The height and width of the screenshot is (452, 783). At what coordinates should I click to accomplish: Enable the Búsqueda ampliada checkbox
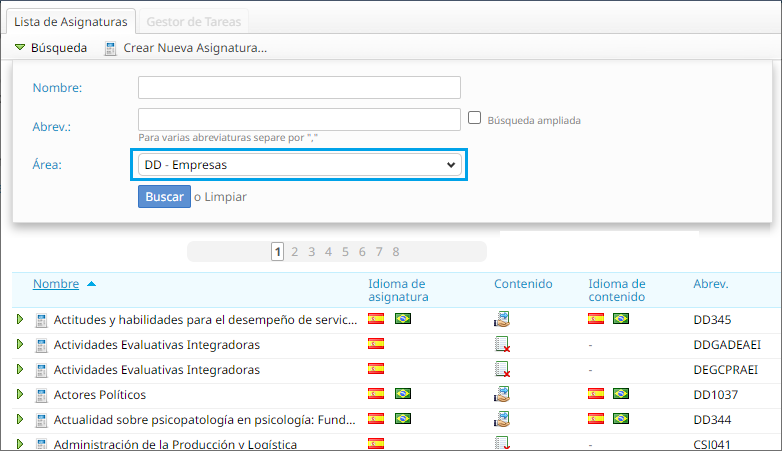pyautogui.click(x=474, y=118)
